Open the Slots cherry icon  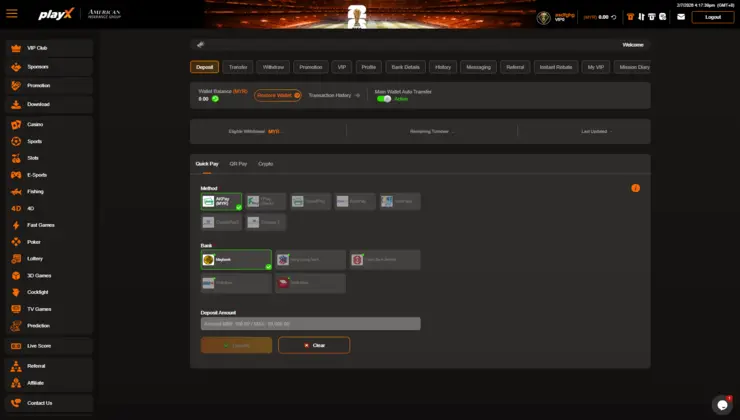[16, 158]
